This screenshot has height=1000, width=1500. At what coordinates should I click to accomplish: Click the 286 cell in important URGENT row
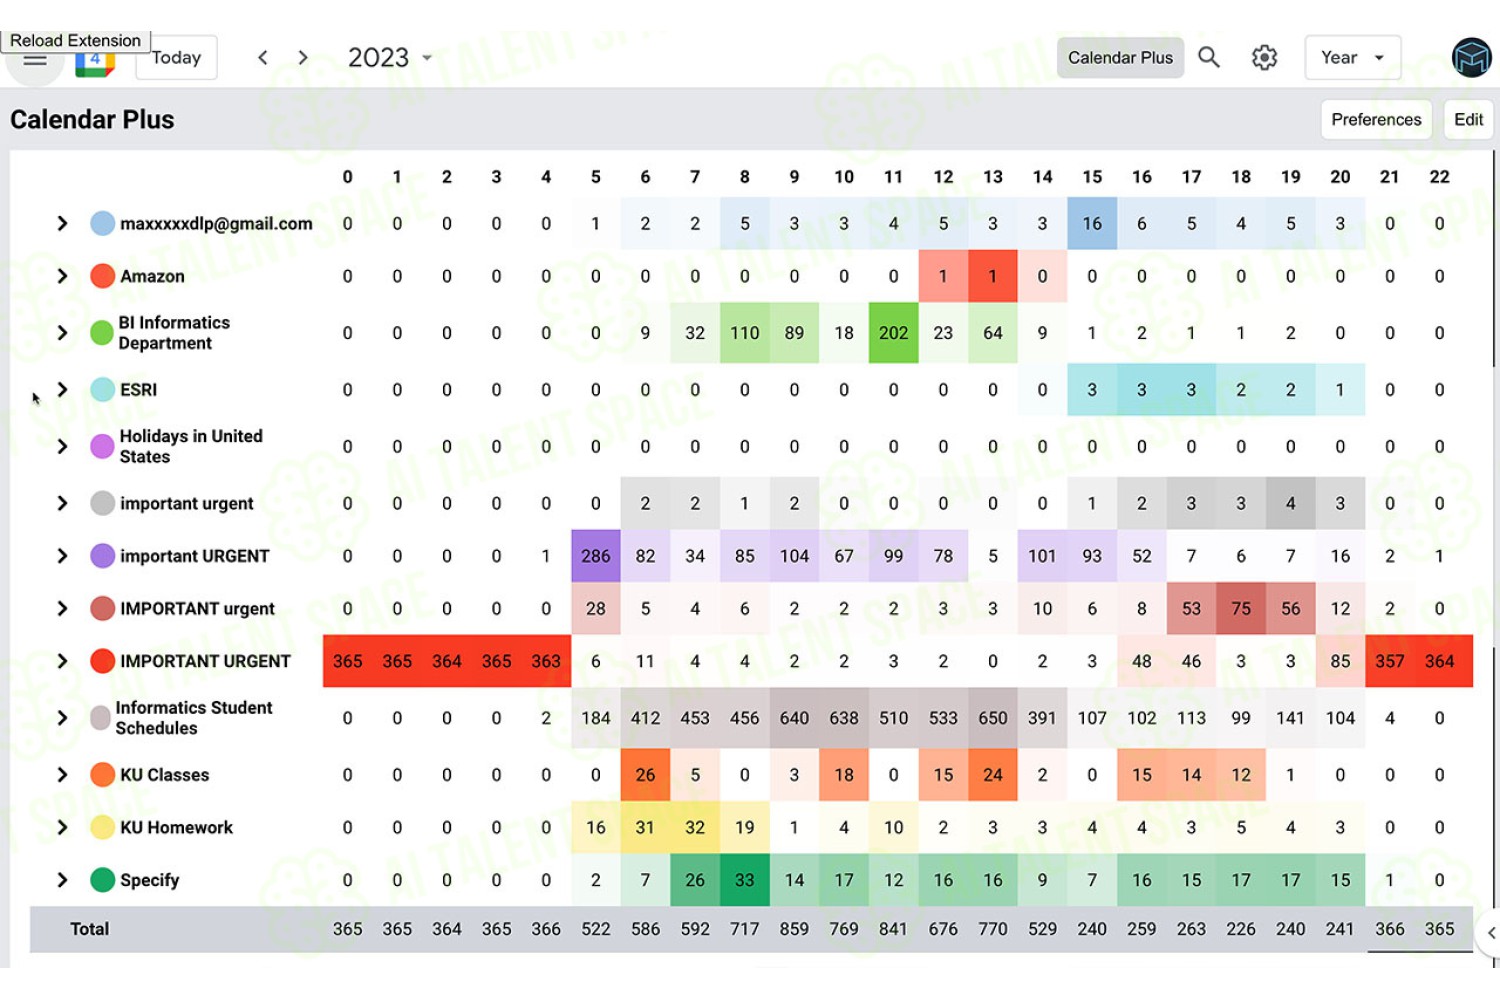[596, 556]
